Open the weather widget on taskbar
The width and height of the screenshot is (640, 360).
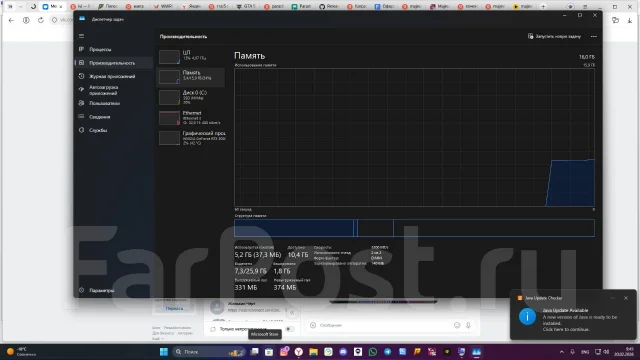pyautogui.click(x=21, y=352)
